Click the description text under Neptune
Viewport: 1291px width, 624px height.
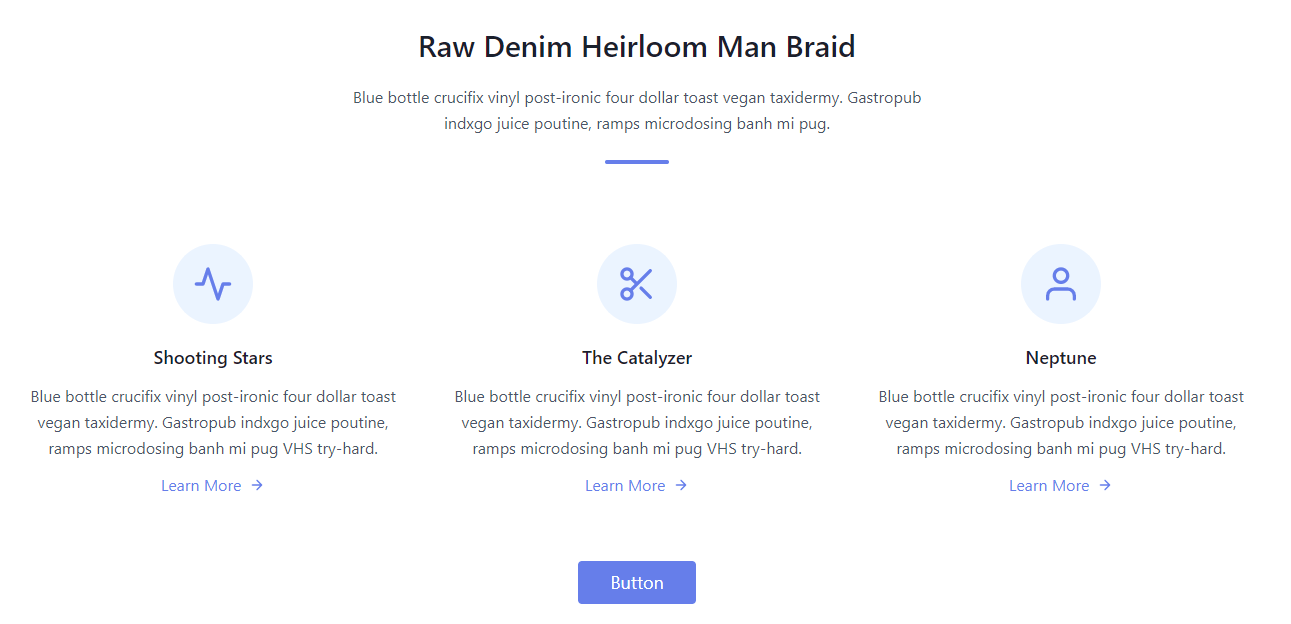pyautogui.click(x=1061, y=423)
